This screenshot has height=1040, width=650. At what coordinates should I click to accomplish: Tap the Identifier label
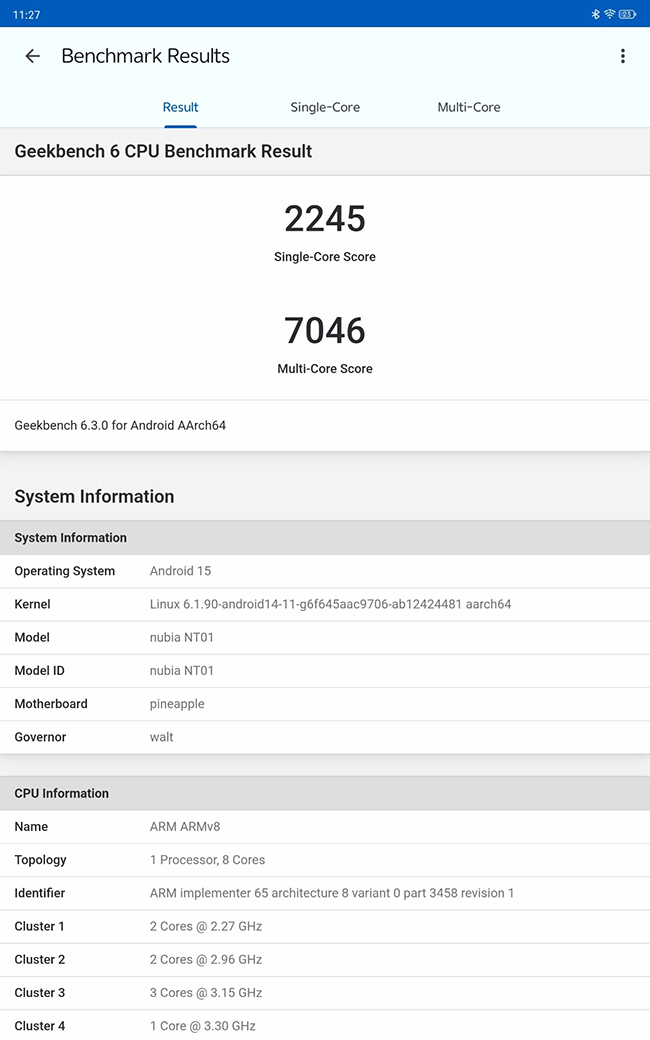[40, 893]
